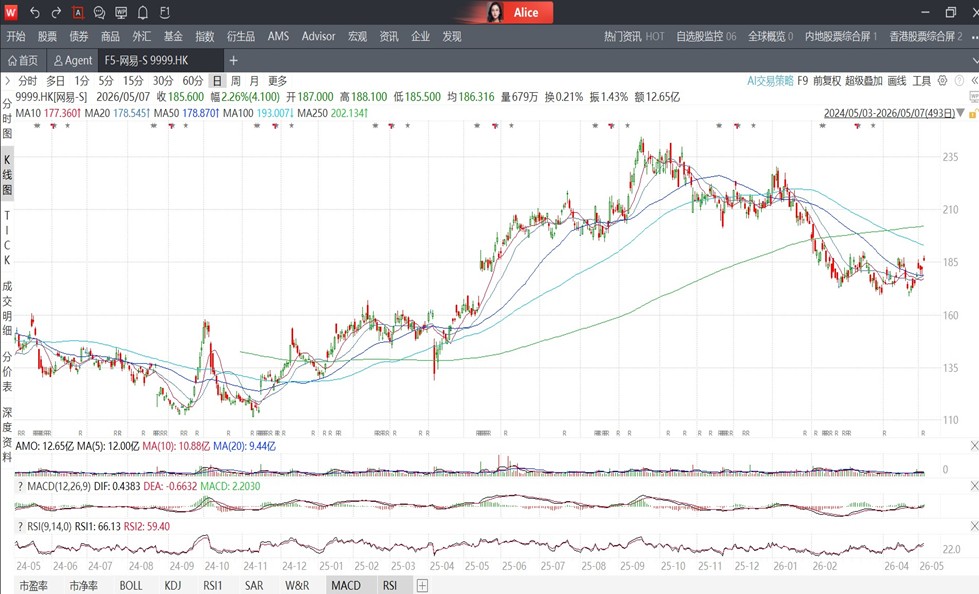Open the date range dropdown triangle
The width and height of the screenshot is (979, 594).
pos(962,113)
